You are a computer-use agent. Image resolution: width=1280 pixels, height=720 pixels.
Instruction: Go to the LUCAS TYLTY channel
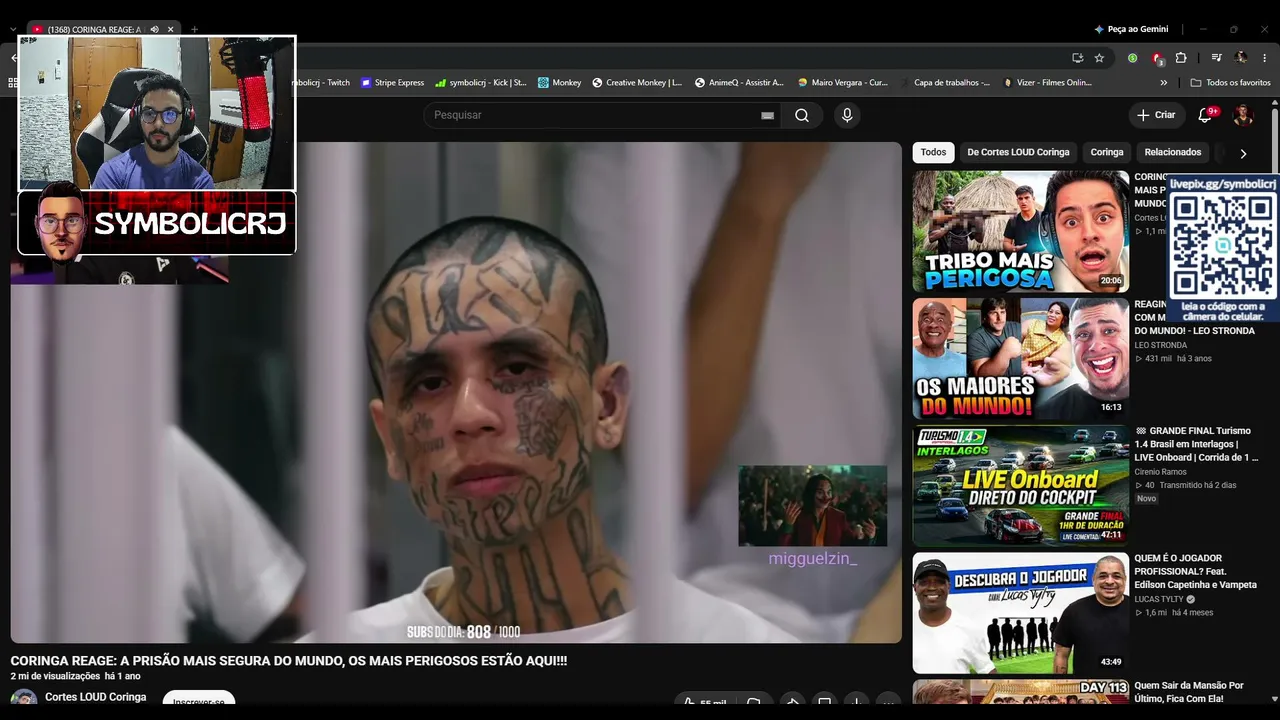[x=1158, y=599]
